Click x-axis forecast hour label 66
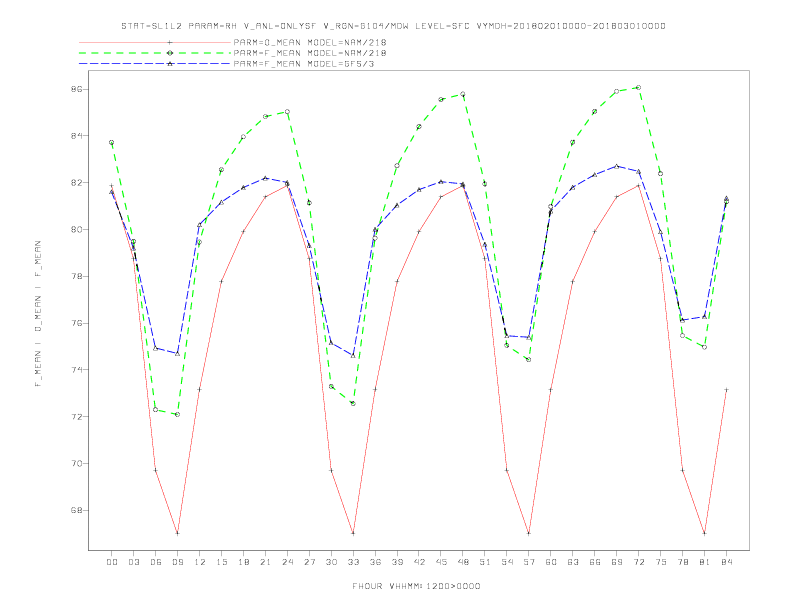This screenshot has width=792, height=612. (x=595, y=562)
